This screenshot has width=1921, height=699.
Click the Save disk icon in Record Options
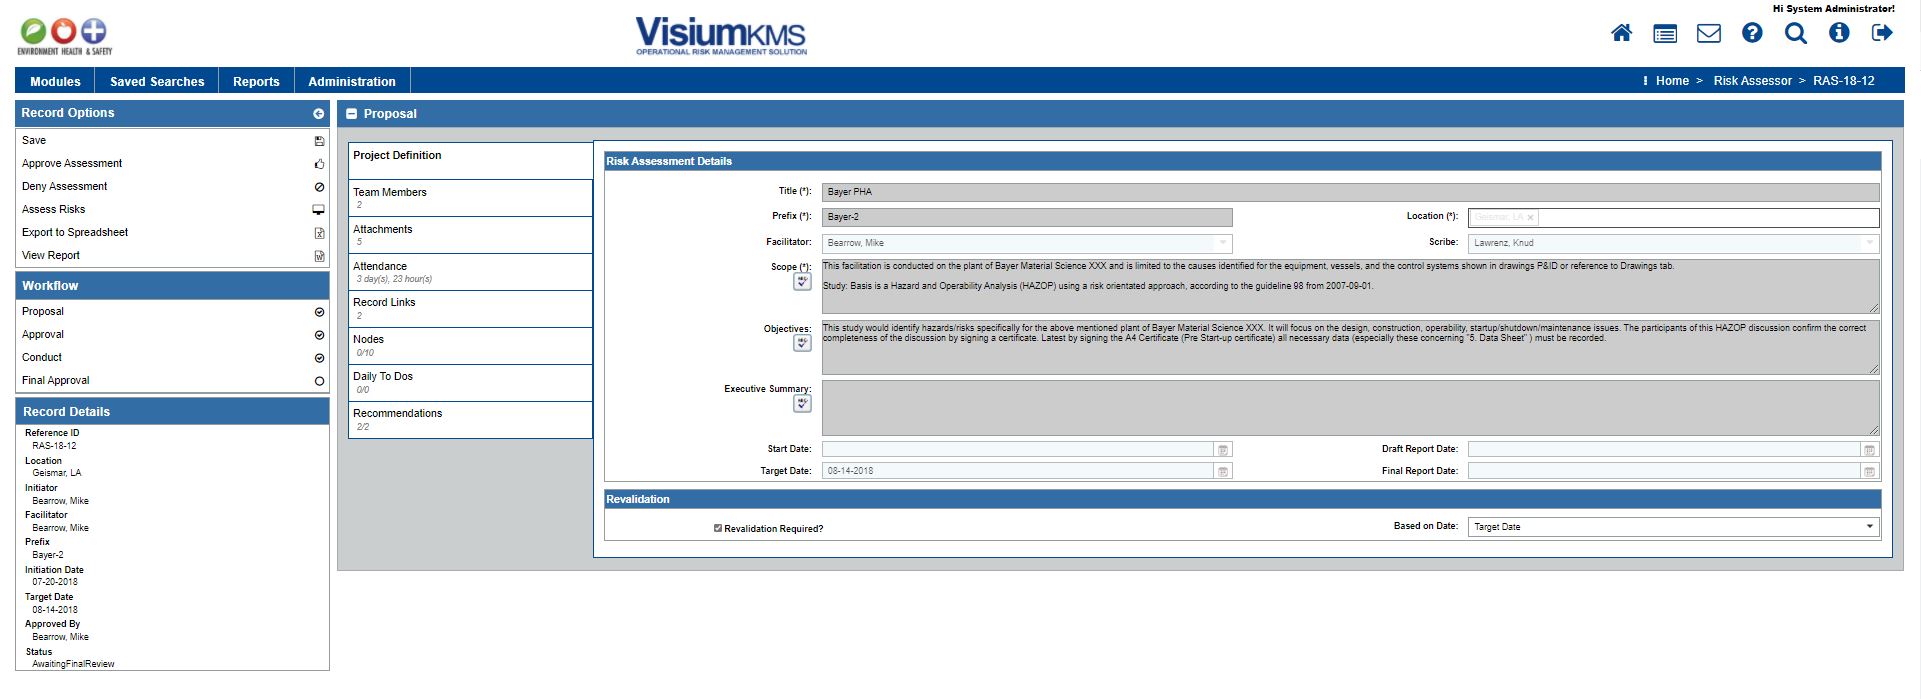pyautogui.click(x=319, y=141)
